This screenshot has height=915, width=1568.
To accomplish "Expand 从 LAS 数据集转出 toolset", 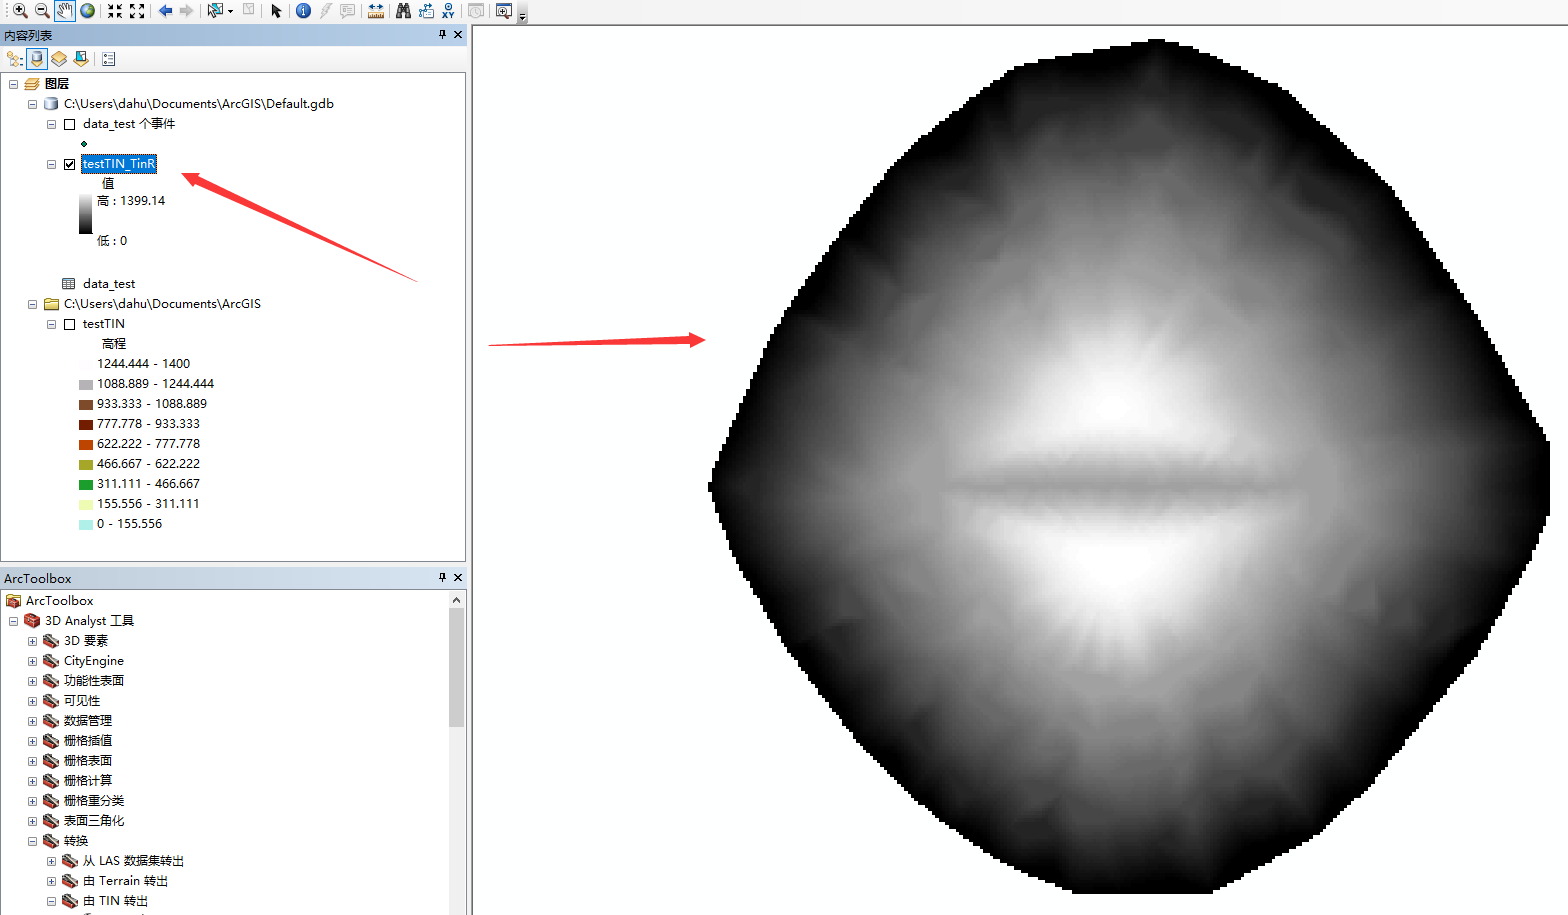I will (51, 861).
